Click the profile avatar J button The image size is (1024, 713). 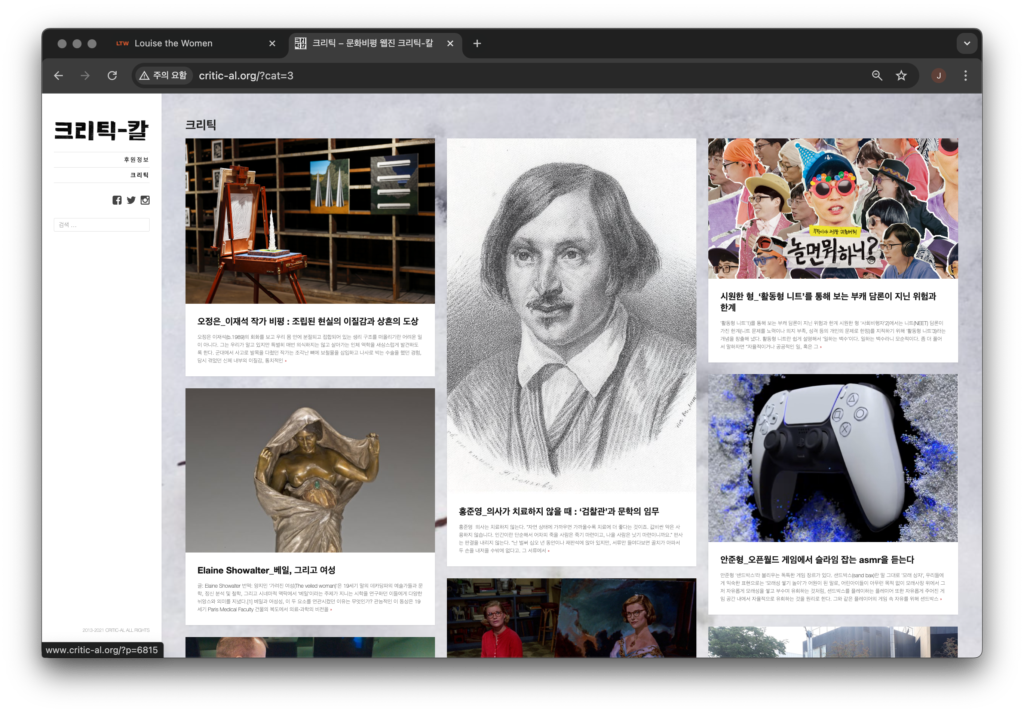(938, 75)
